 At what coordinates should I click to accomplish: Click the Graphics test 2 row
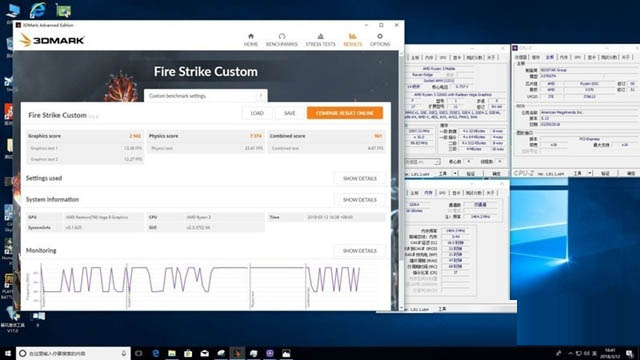point(85,159)
